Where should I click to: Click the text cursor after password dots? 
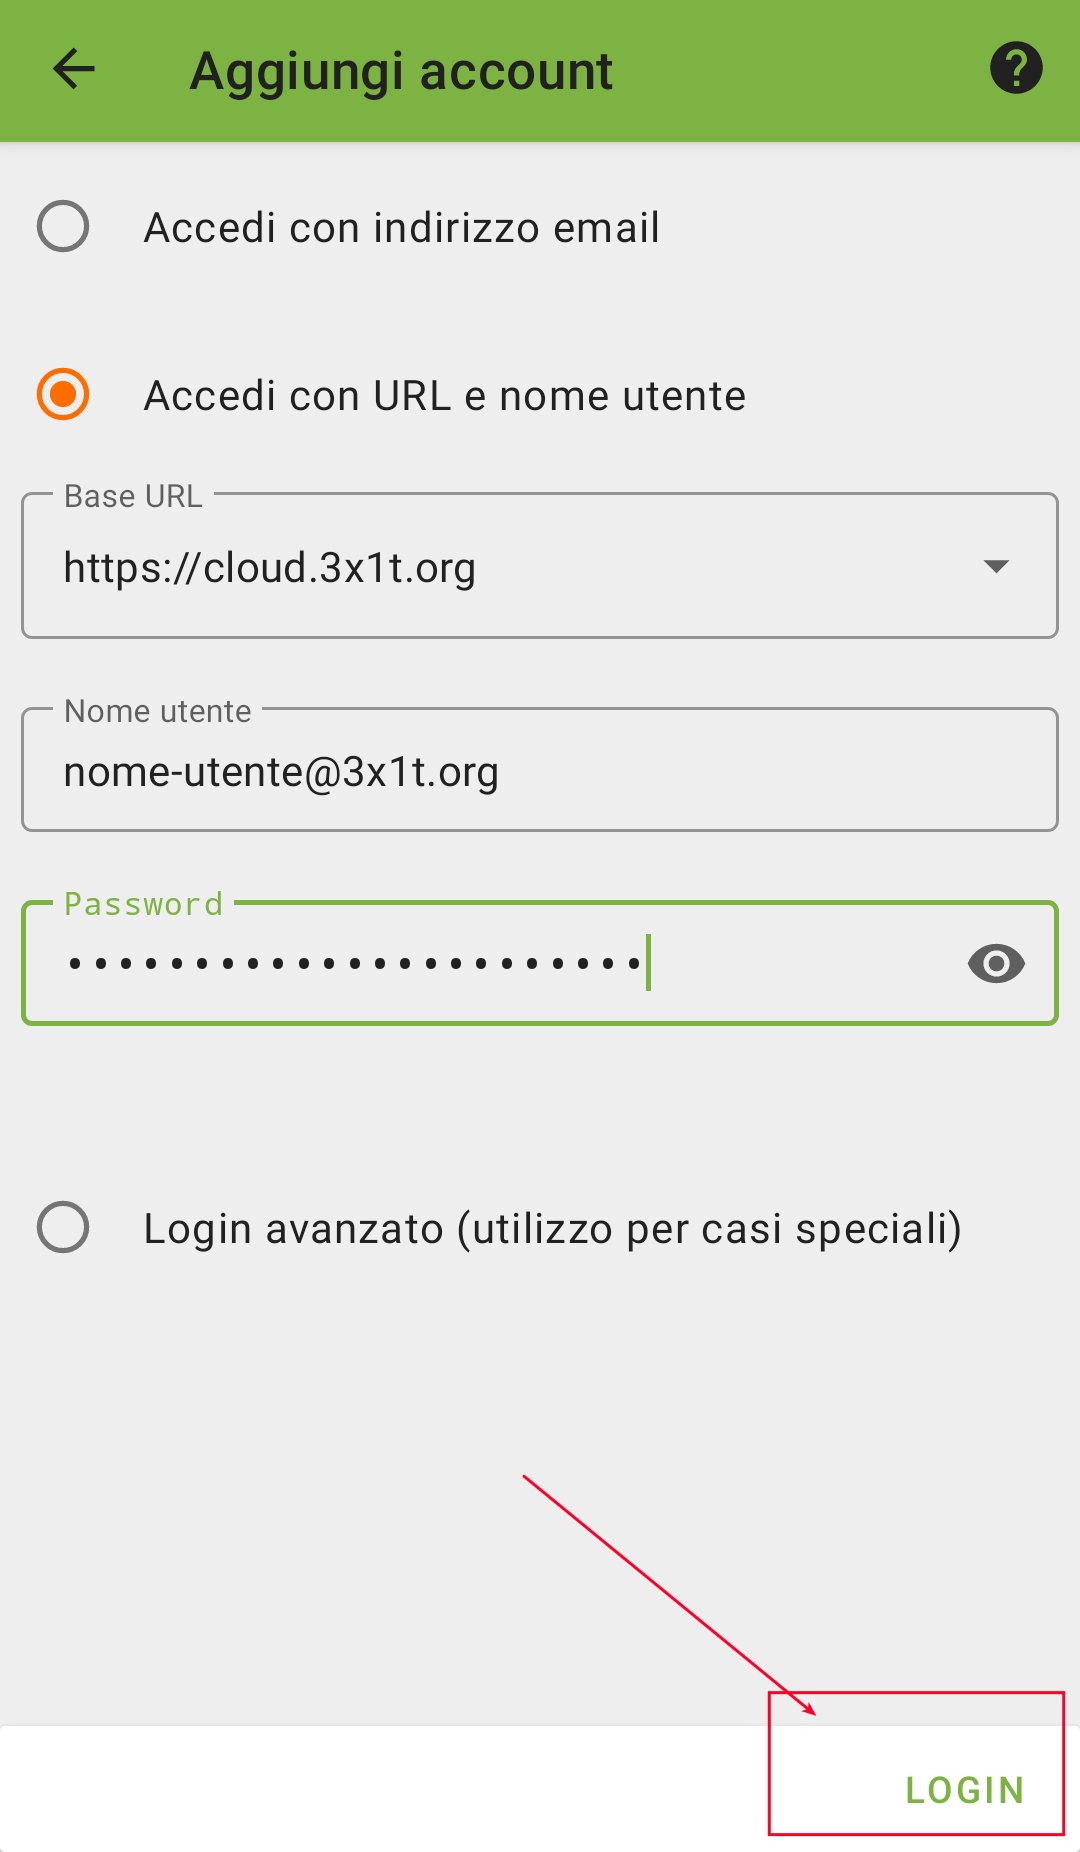point(649,962)
